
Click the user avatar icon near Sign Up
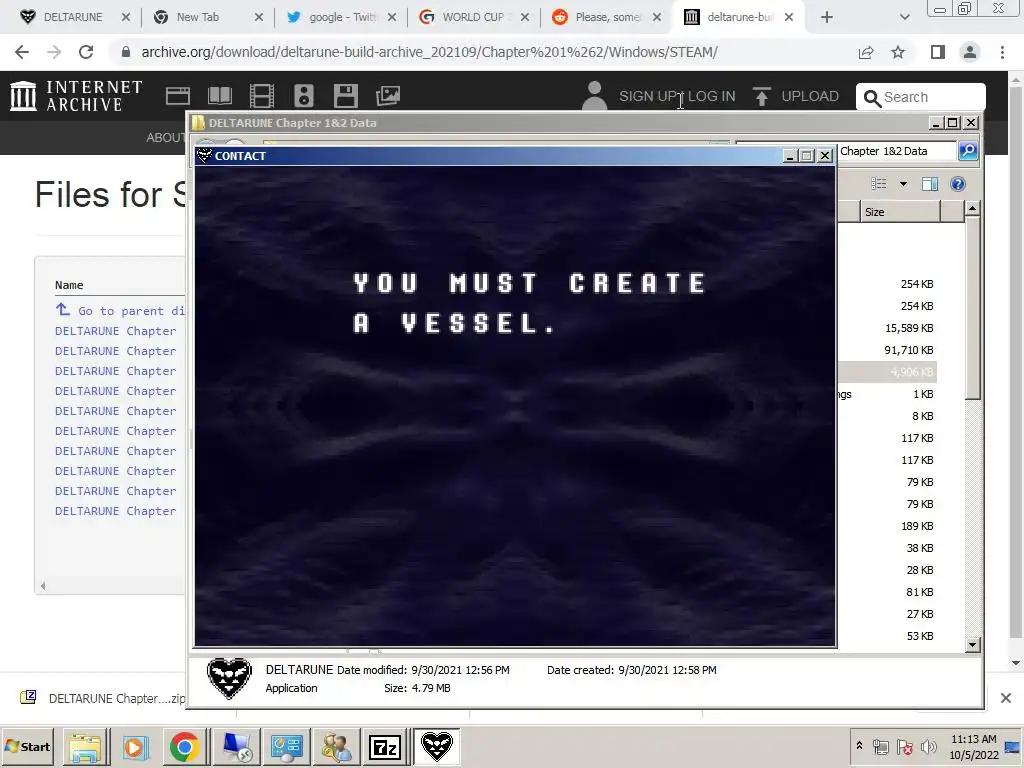click(x=594, y=96)
